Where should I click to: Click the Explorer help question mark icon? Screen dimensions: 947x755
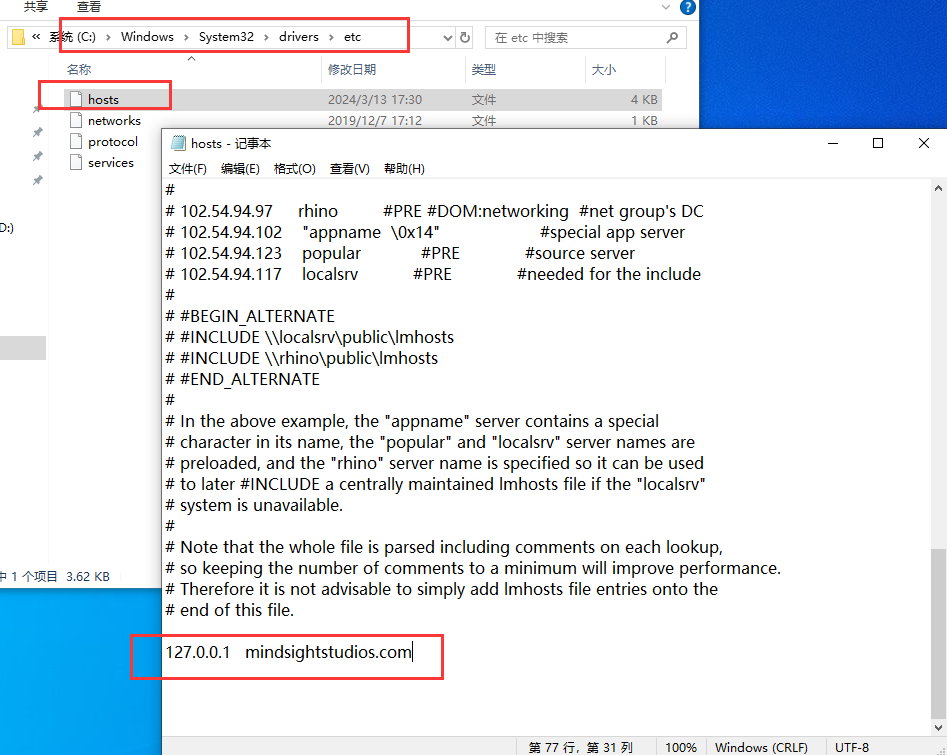[x=687, y=7]
